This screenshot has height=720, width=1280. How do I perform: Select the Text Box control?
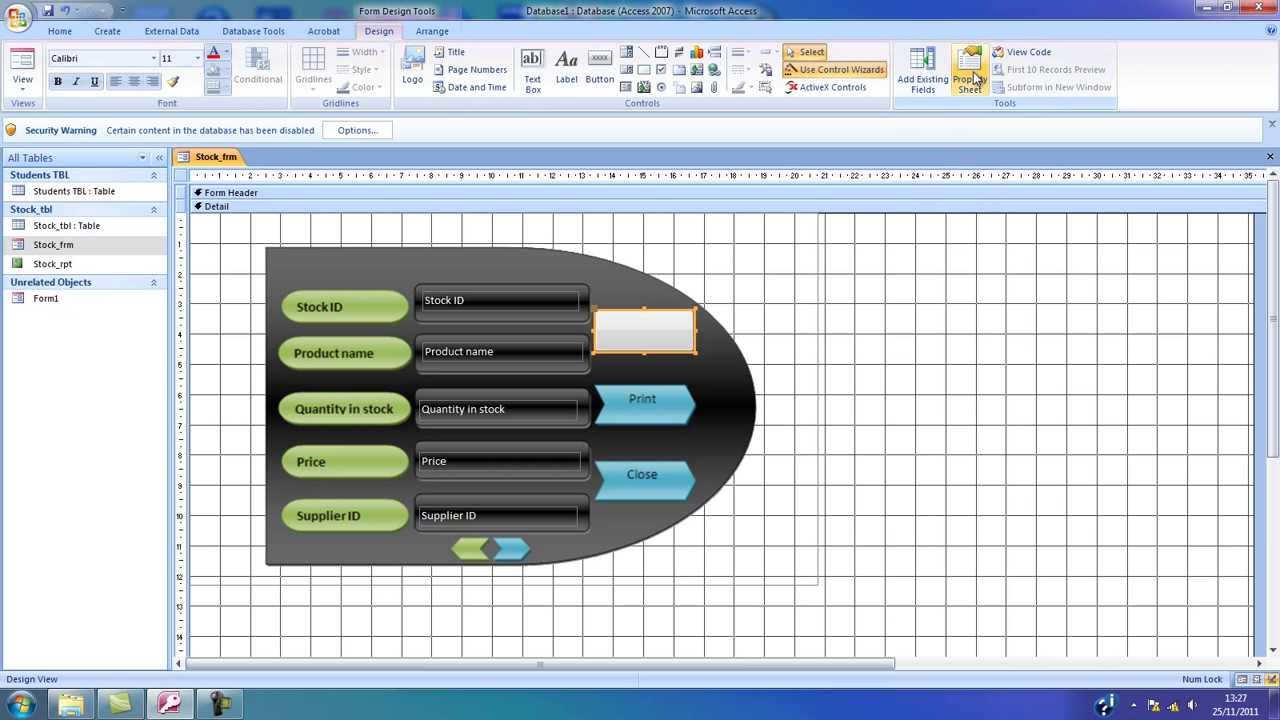[x=533, y=70]
